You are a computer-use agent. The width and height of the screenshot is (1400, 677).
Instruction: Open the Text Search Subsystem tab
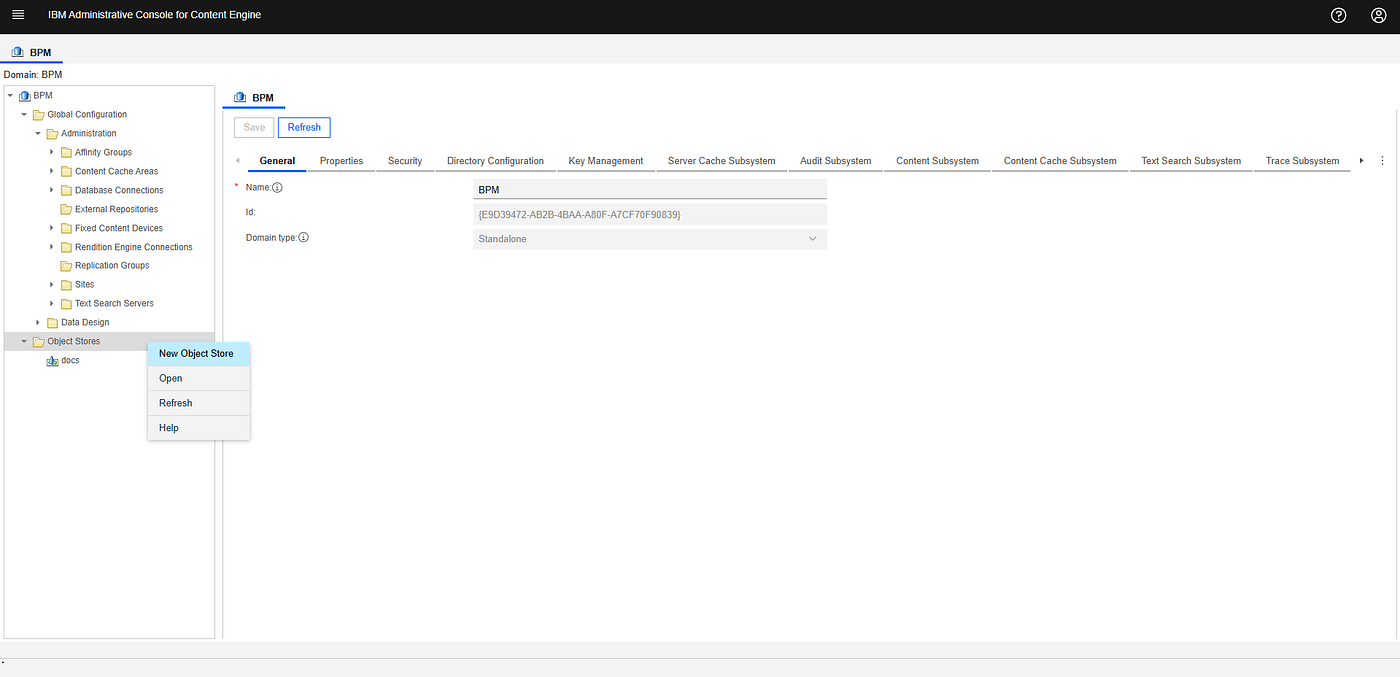[x=1191, y=161]
